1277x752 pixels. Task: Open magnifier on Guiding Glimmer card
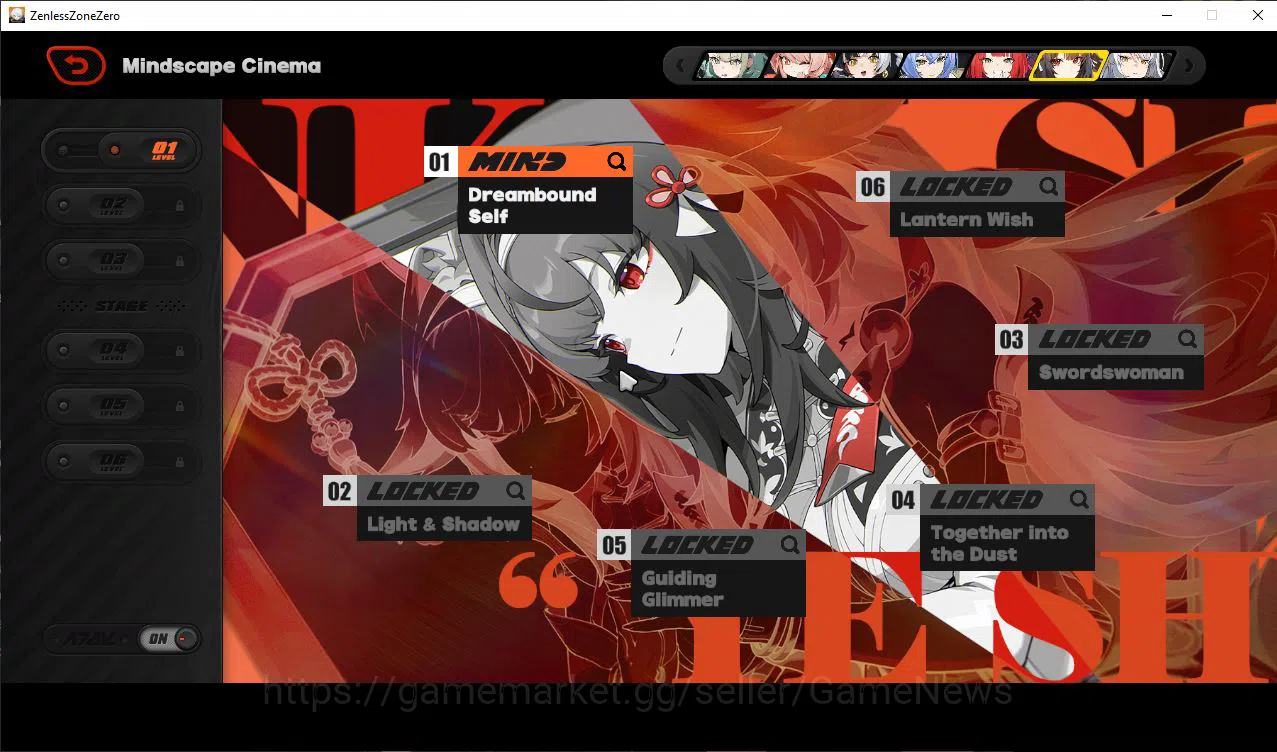point(790,545)
